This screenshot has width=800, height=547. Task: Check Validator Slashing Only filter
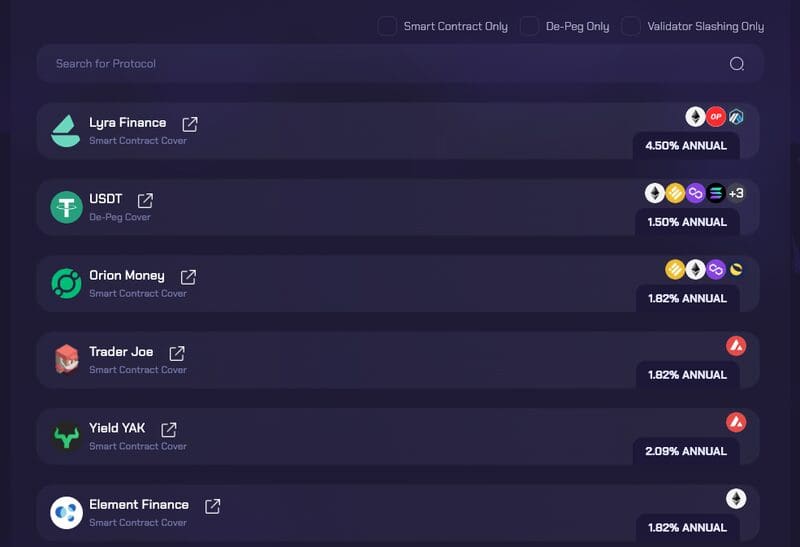click(x=631, y=27)
